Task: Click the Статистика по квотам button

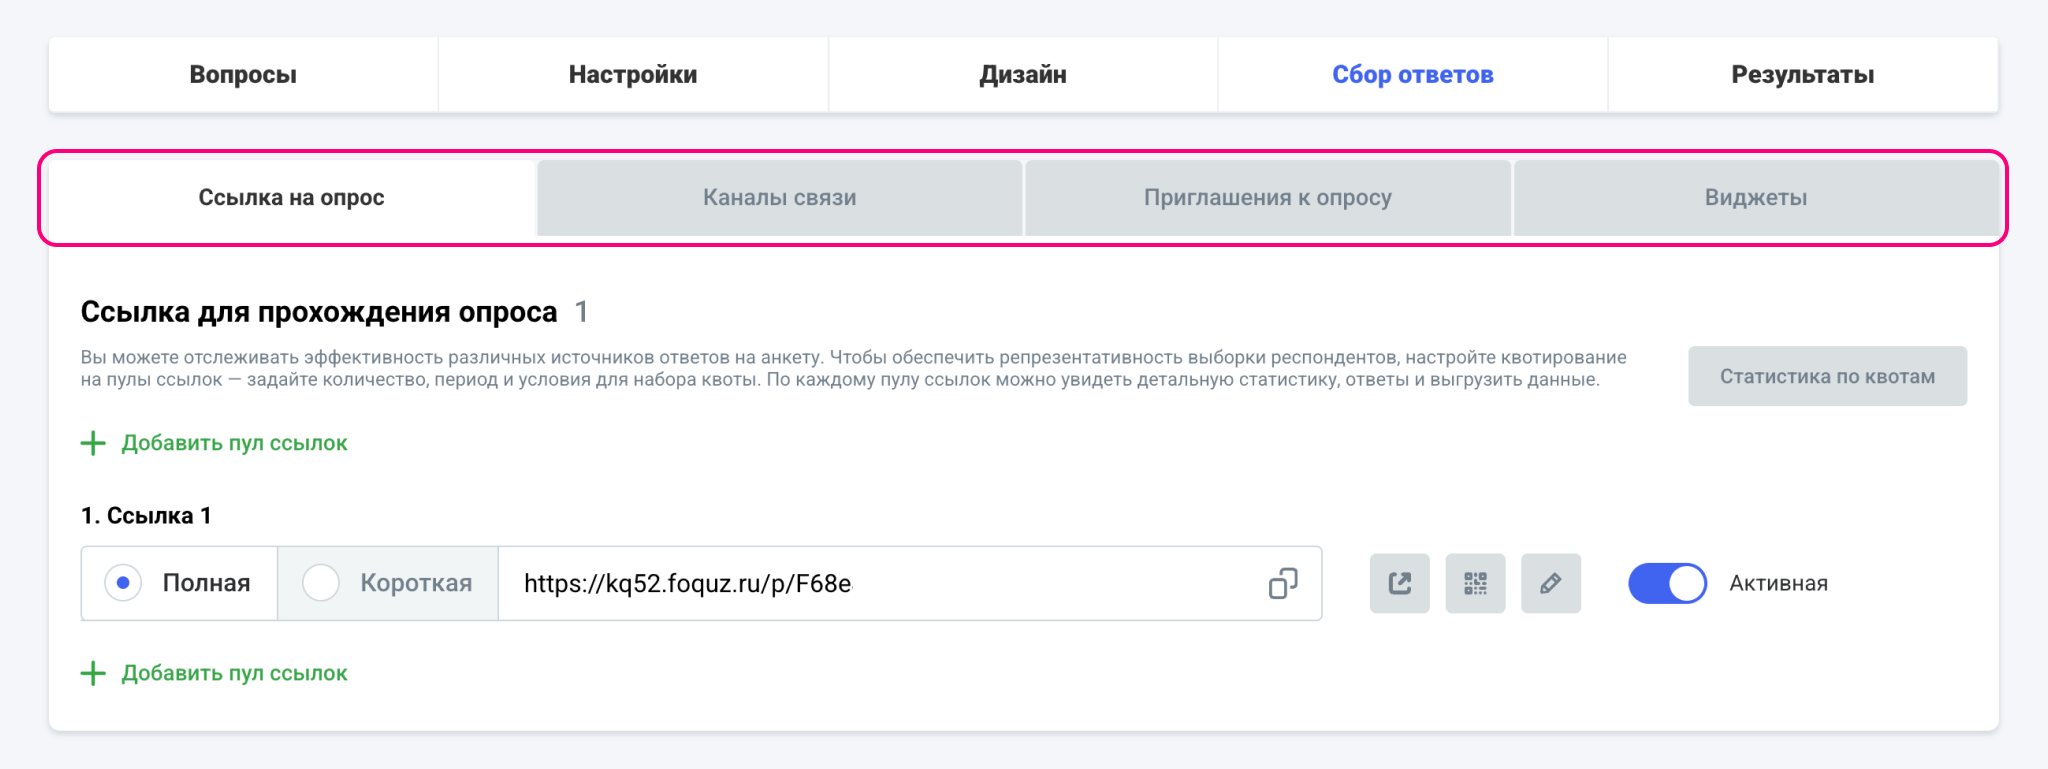Action: 1827,376
